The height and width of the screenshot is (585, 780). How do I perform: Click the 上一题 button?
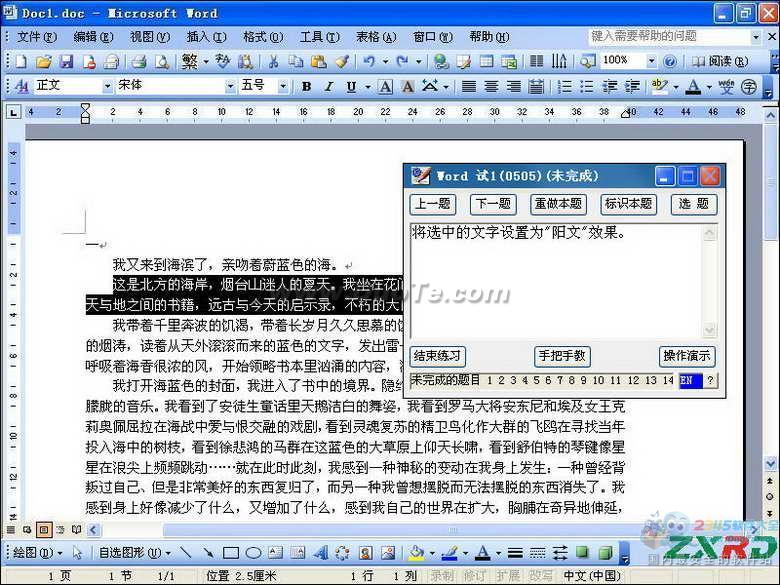coord(433,204)
